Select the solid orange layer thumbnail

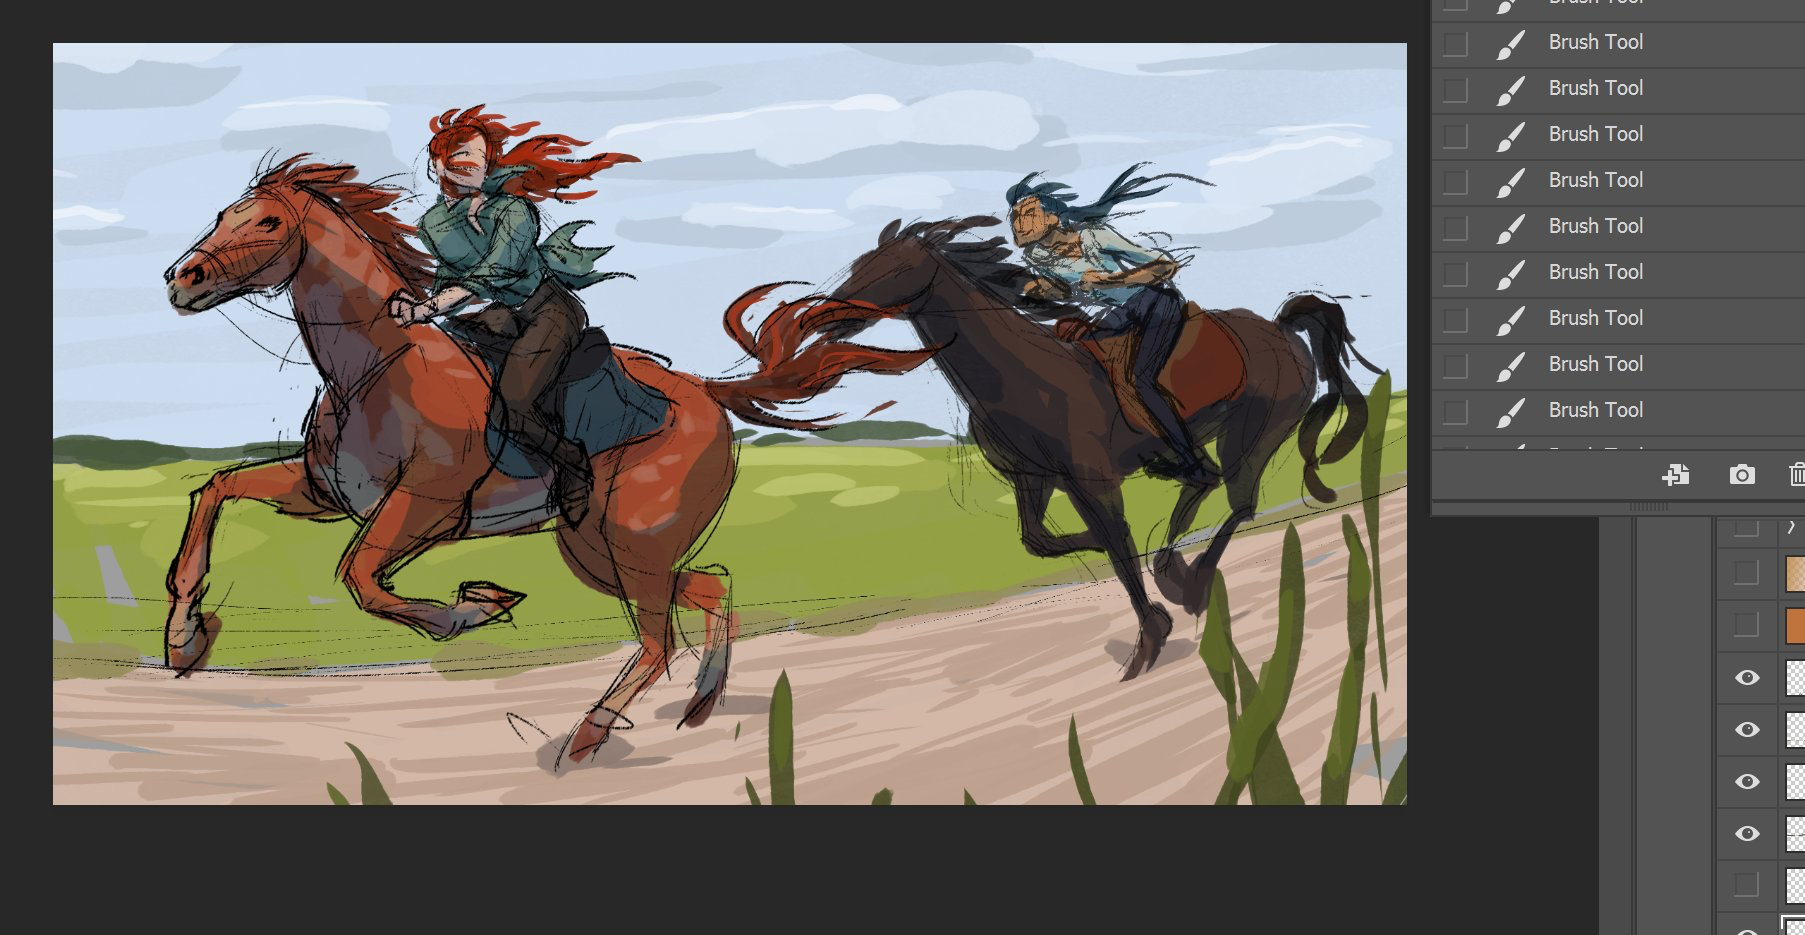tap(1795, 625)
